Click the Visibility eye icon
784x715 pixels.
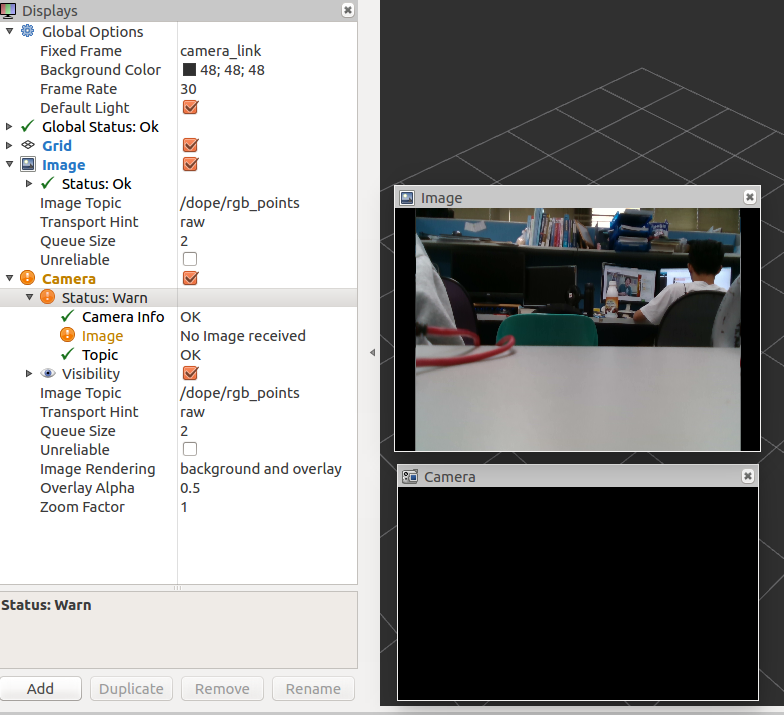tap(48, 373)
